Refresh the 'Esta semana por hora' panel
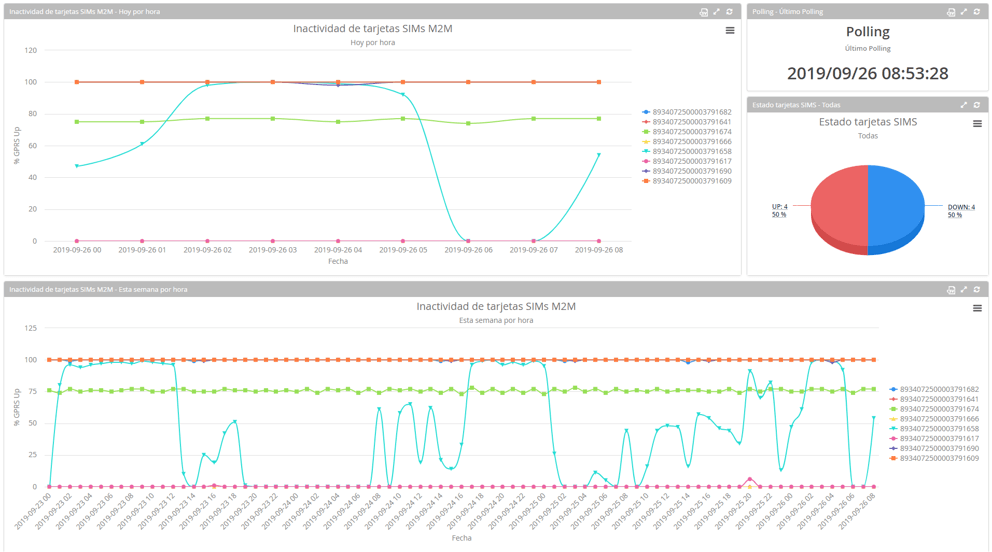This screenshot has height=552, width=992. tap(977, 290)
